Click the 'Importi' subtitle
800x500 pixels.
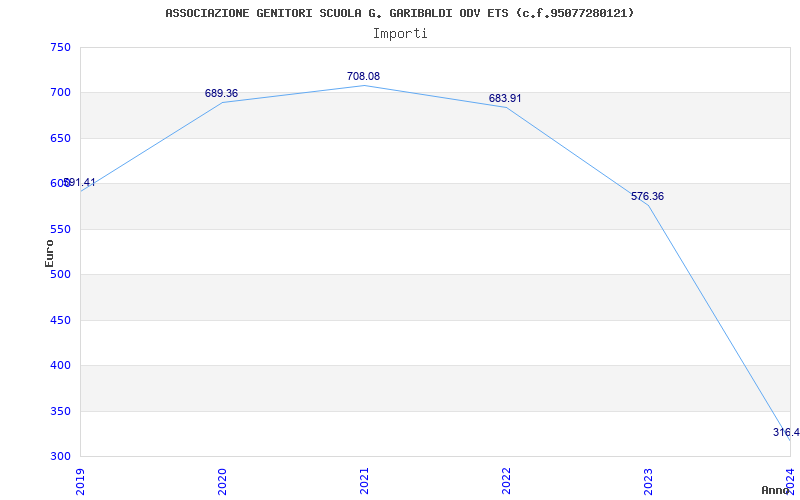coord(400,34)
